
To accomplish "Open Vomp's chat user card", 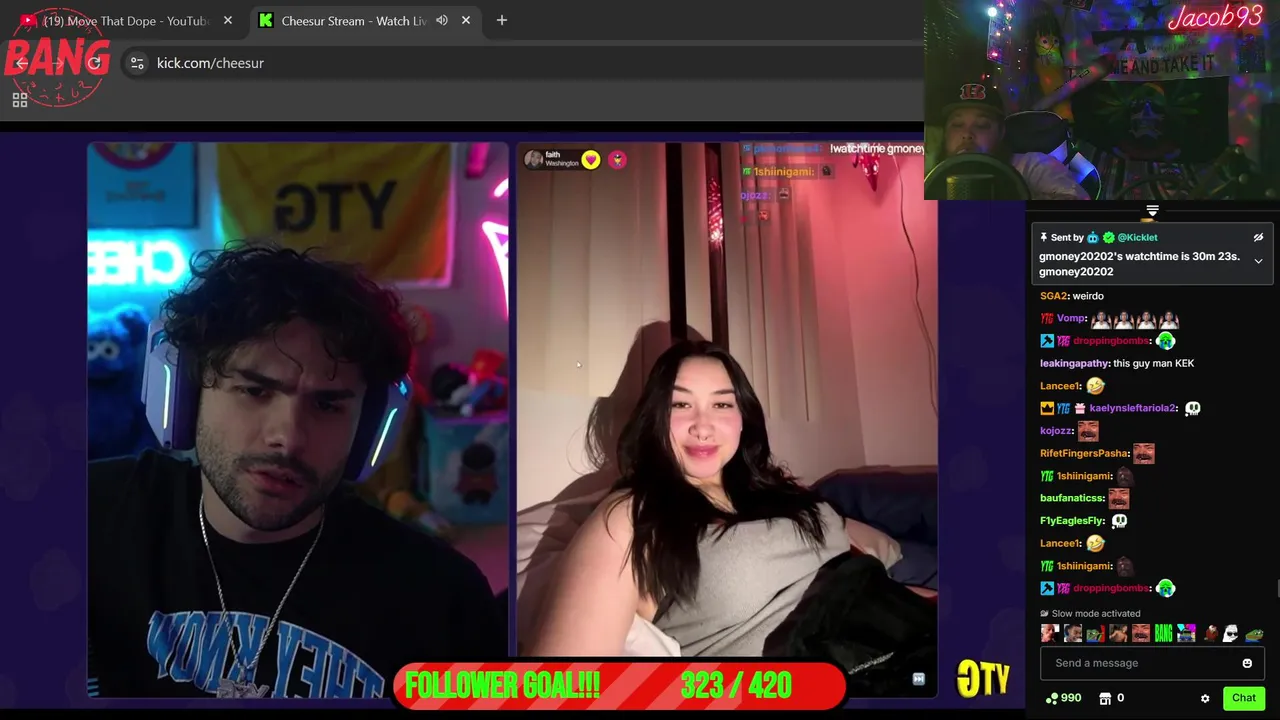I will (x=1071, y=318).
